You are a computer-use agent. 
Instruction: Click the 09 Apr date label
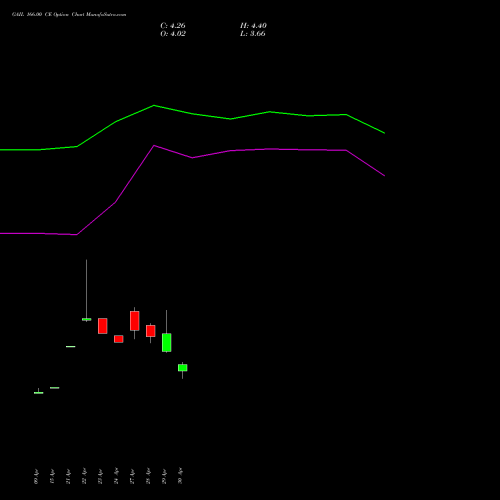[x=36, y=476]
